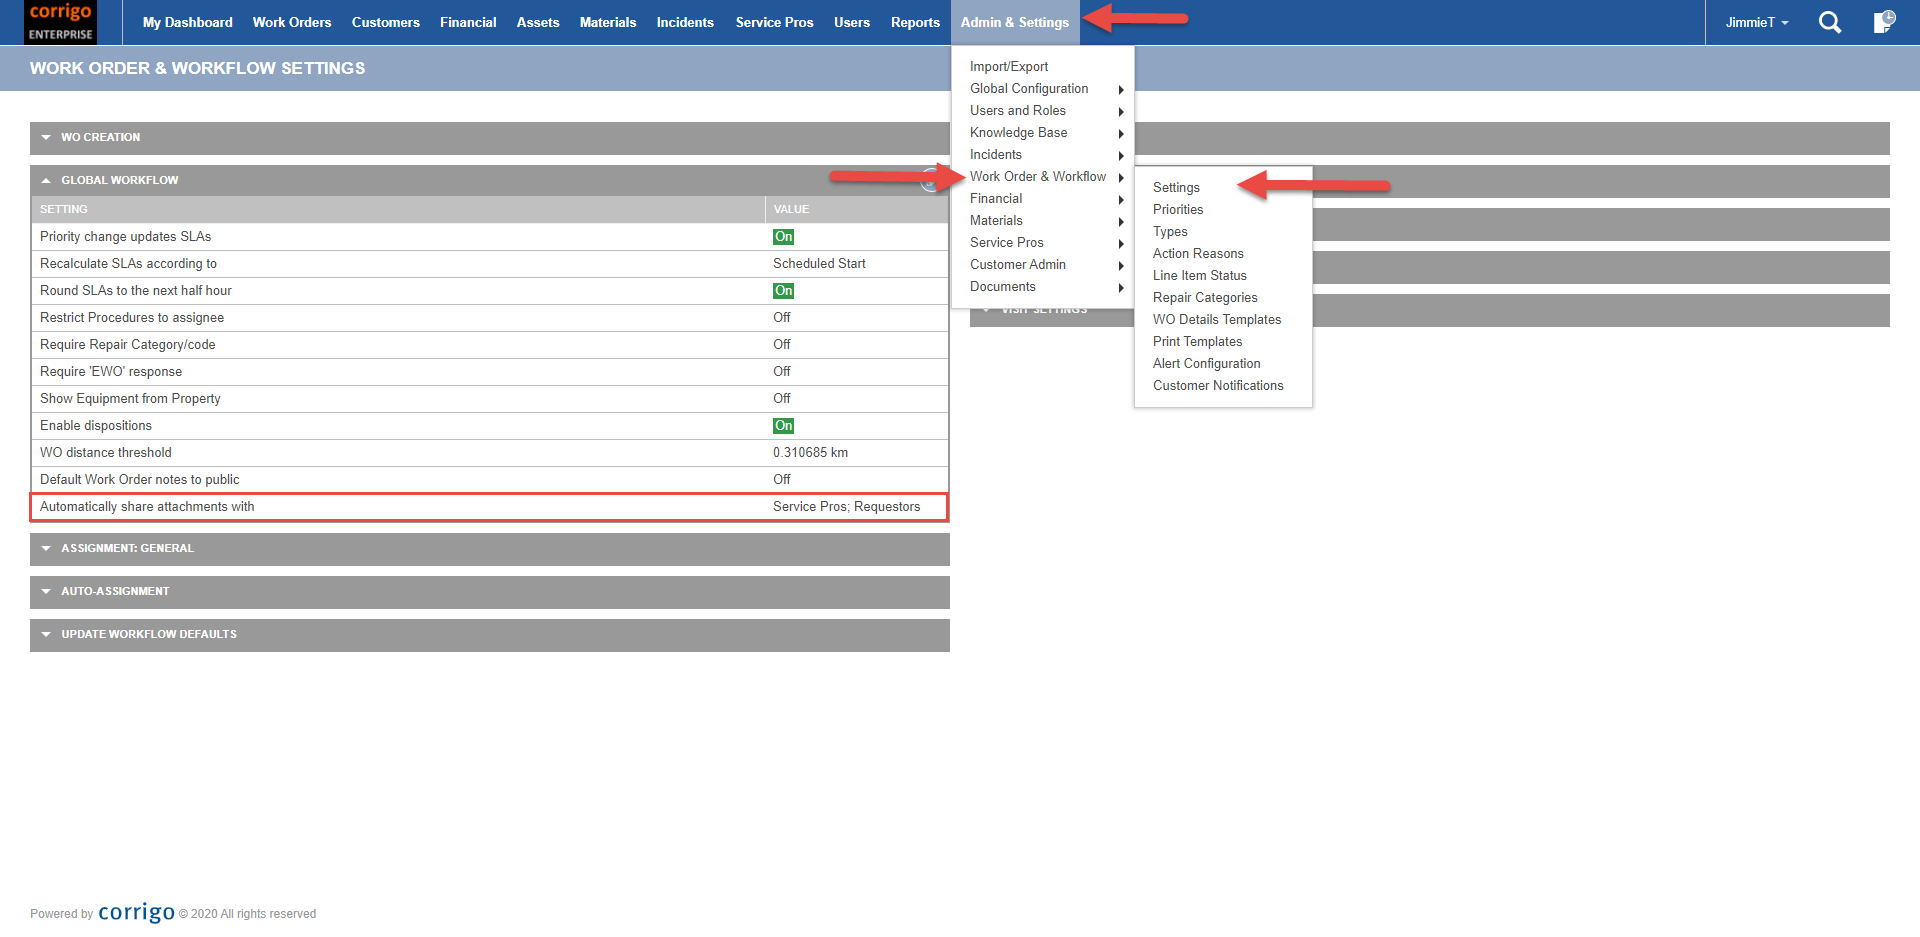Open the JimmieT user dropdown
This screenshot has height=937, width=1920.
(x=1756, y=22)
